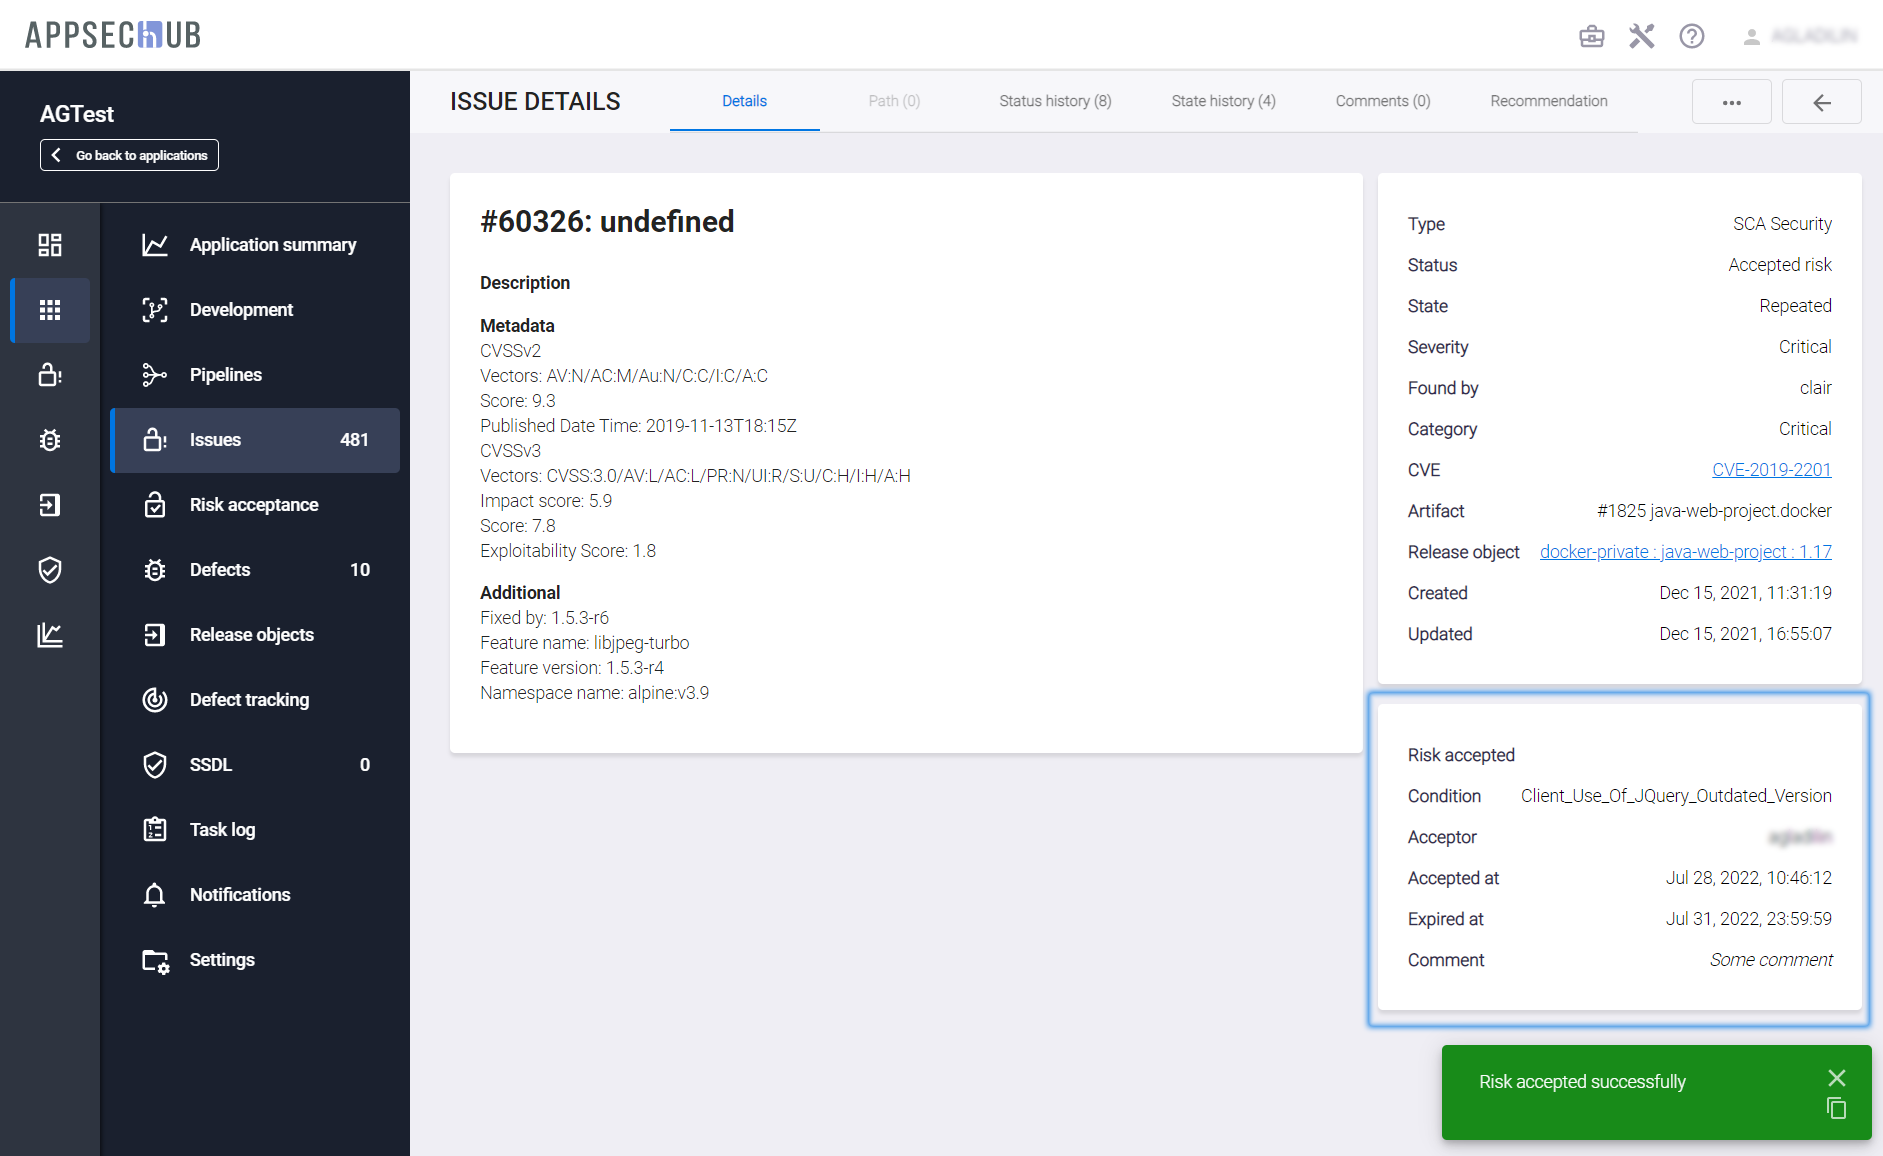Click the help question mark icon
The width and height of the screenshot is (1883, 1156).
click(x=1691, y=37)
